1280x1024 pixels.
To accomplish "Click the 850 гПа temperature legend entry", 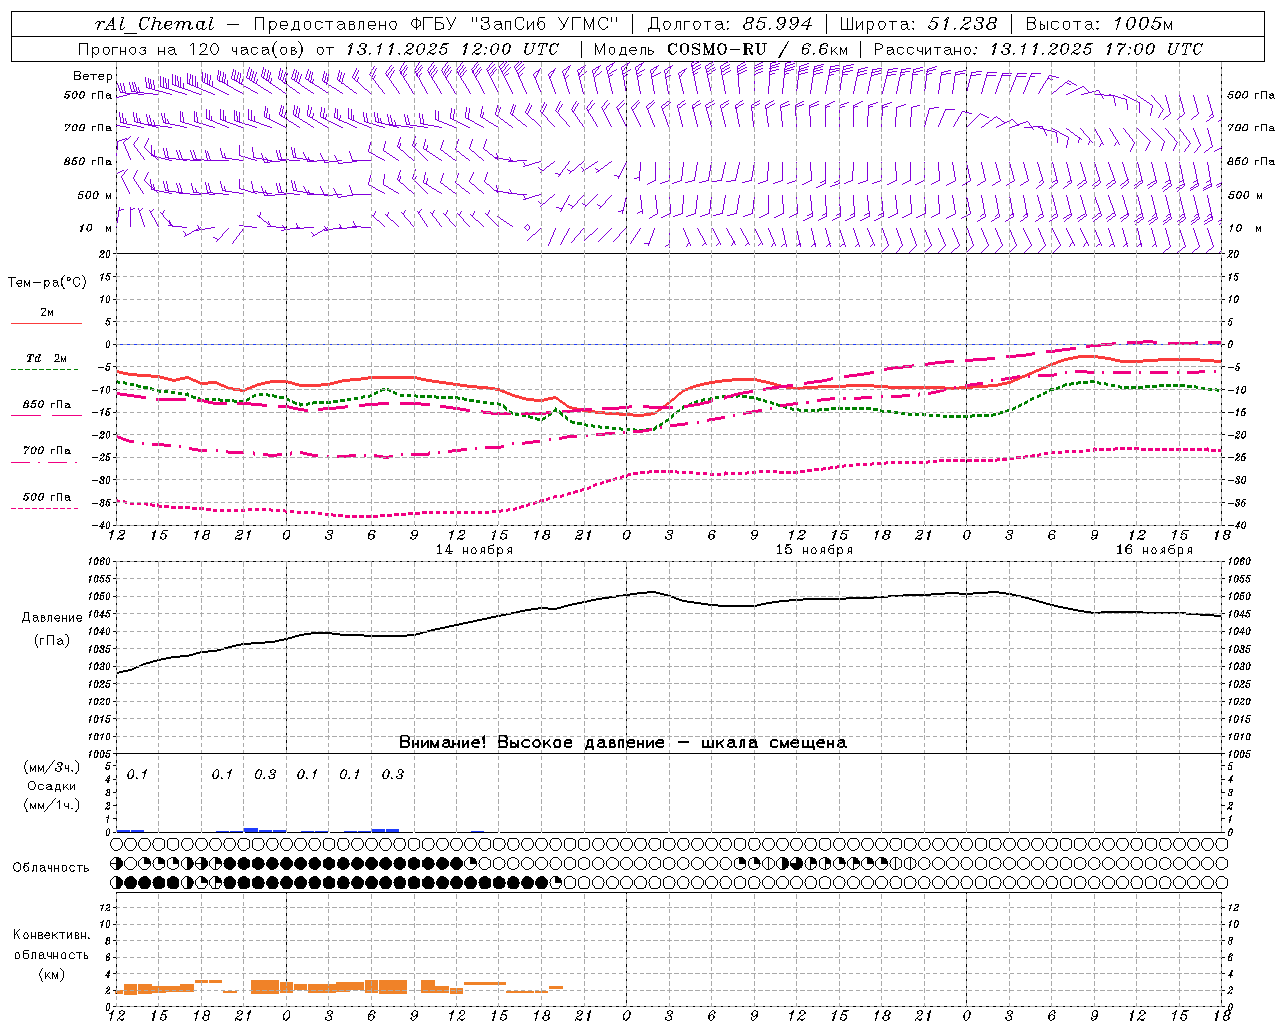I will [47, 404].
